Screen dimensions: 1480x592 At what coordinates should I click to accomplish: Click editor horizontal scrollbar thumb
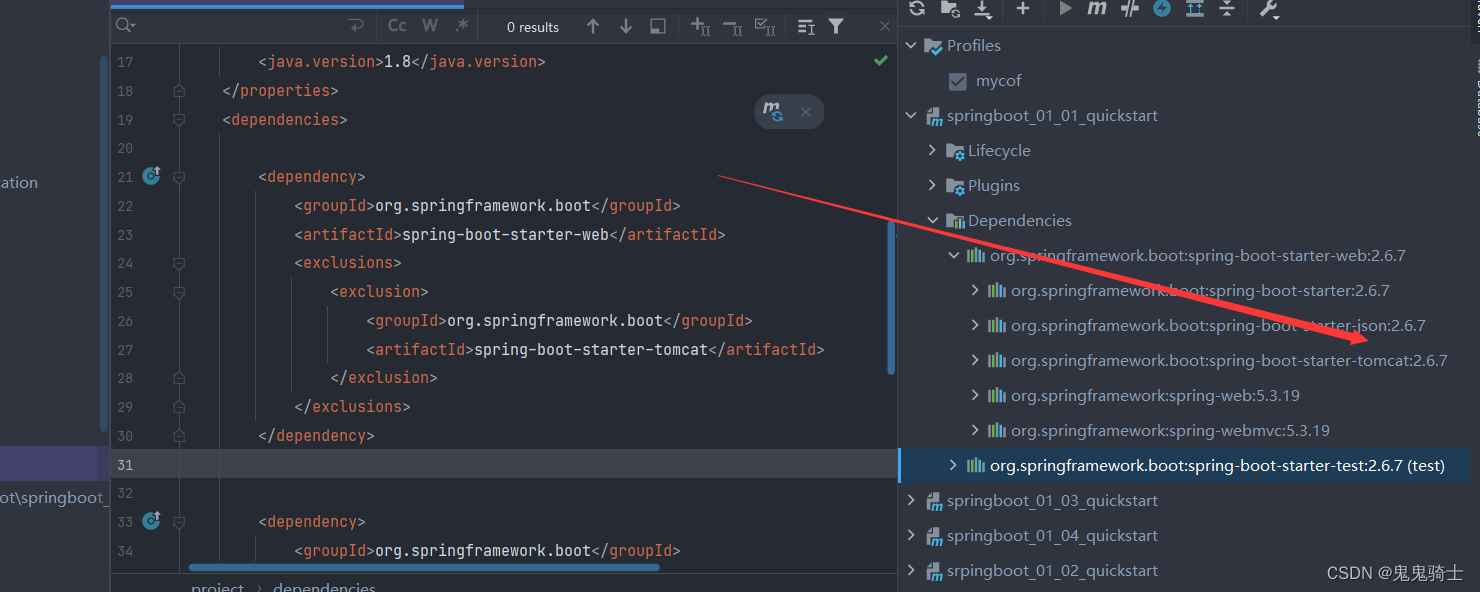pyautogui.click(x=424, y=567)
